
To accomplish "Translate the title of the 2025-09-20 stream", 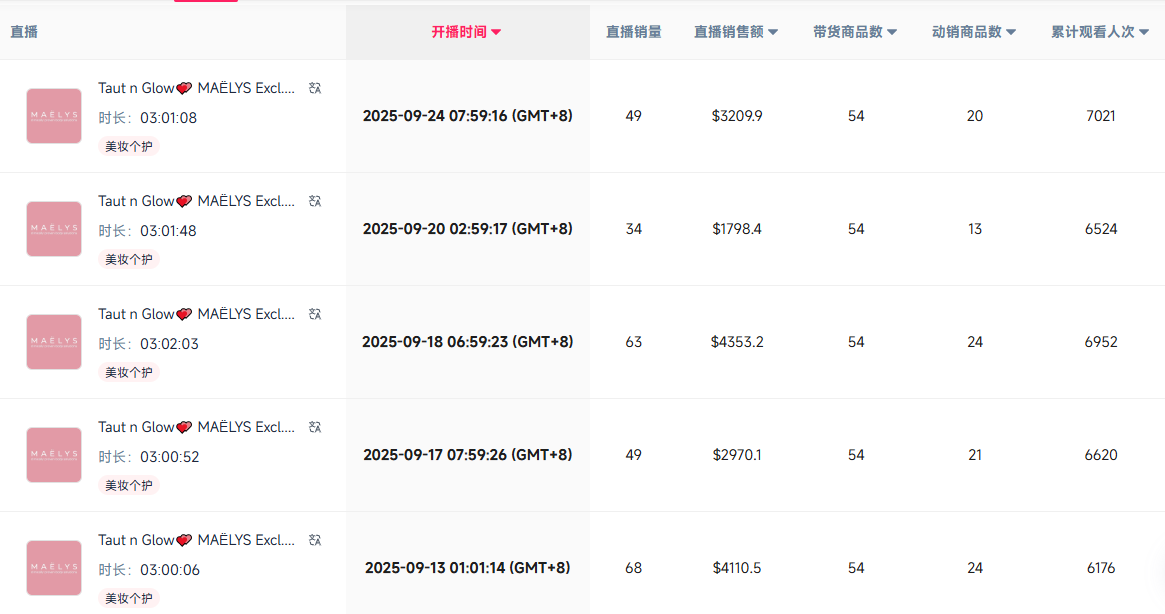I will (x=315, y=201).
